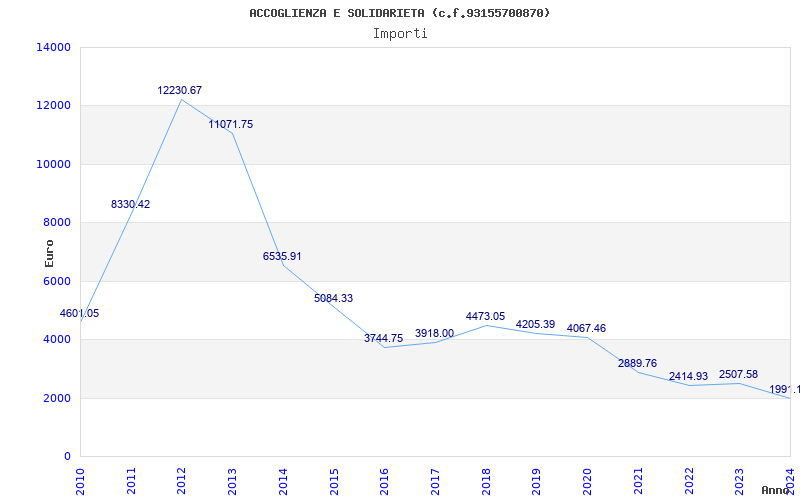Click x-axis year 2023
This screenshot has width=800, height=500.
click(x=739, y=481)
